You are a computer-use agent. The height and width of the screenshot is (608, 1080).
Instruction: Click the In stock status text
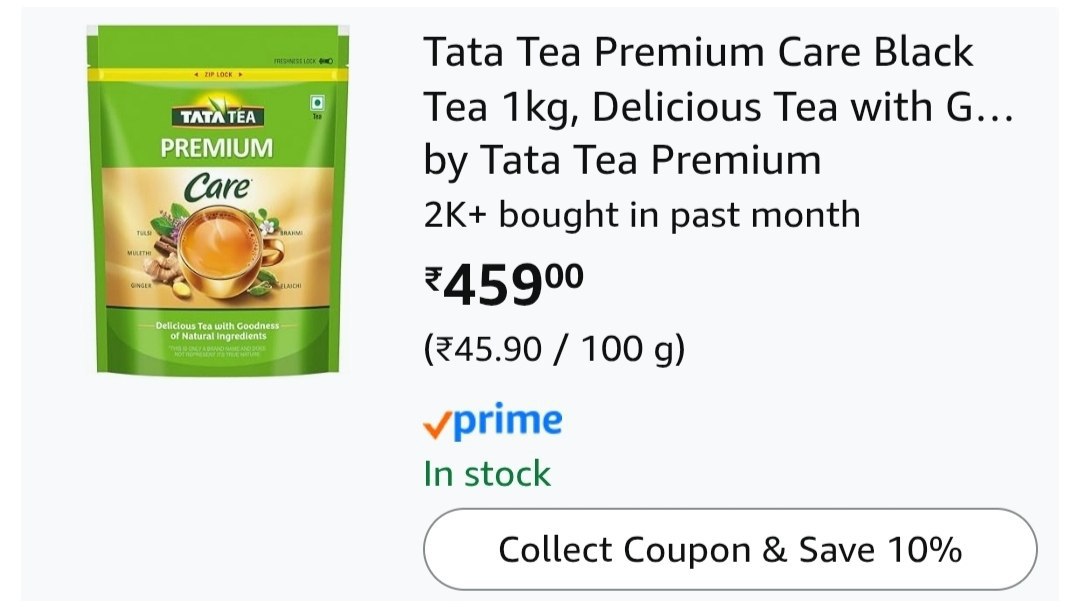point(487,474)
